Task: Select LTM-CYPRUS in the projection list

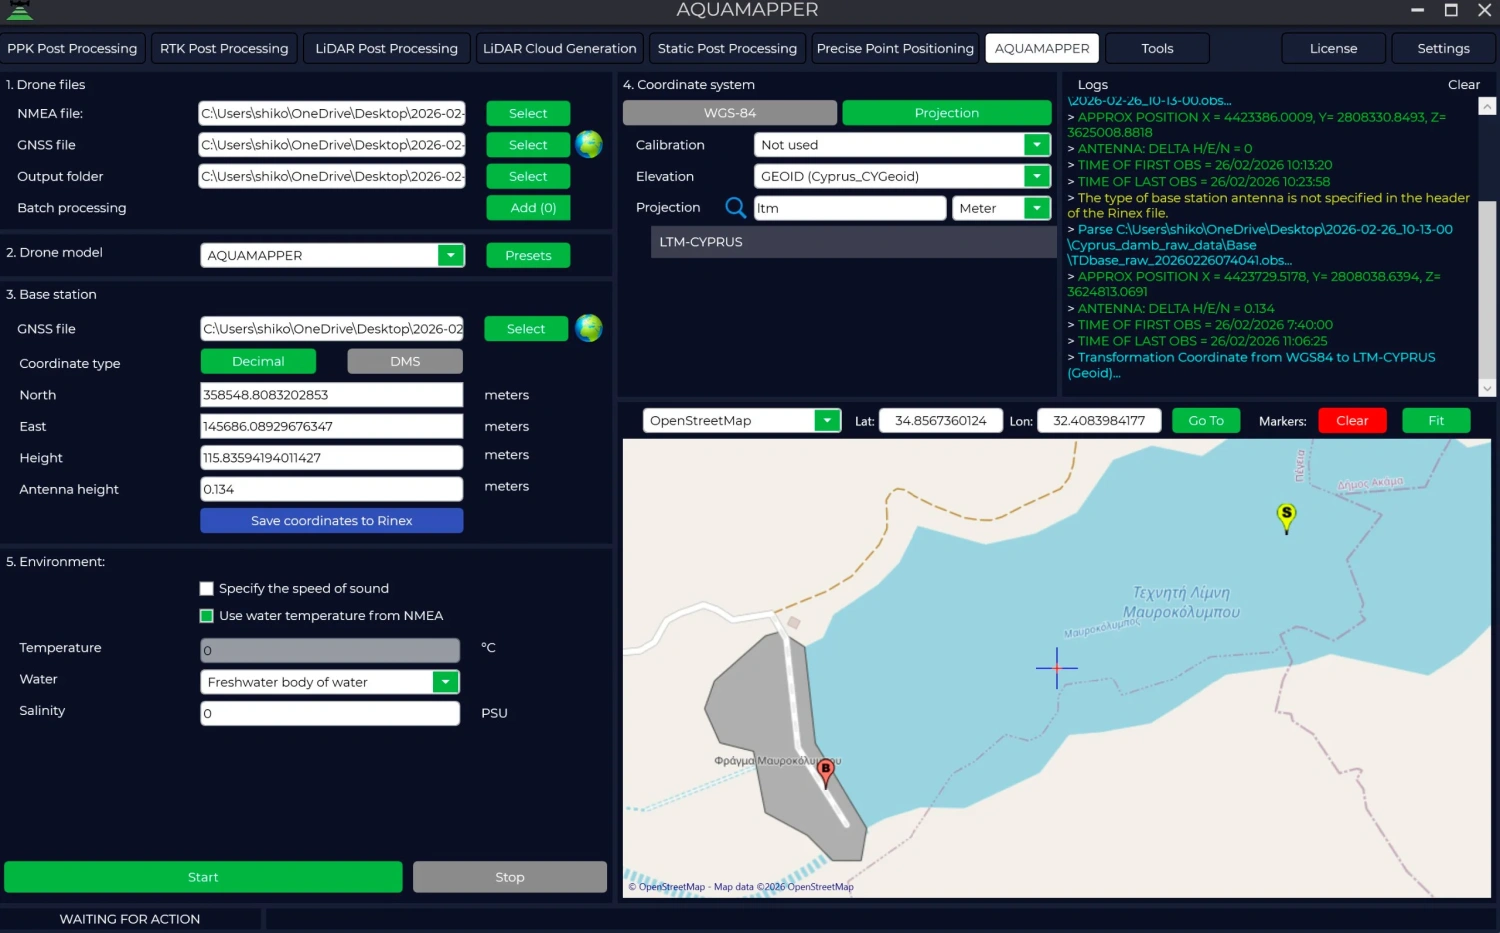Action: point(853,242)
